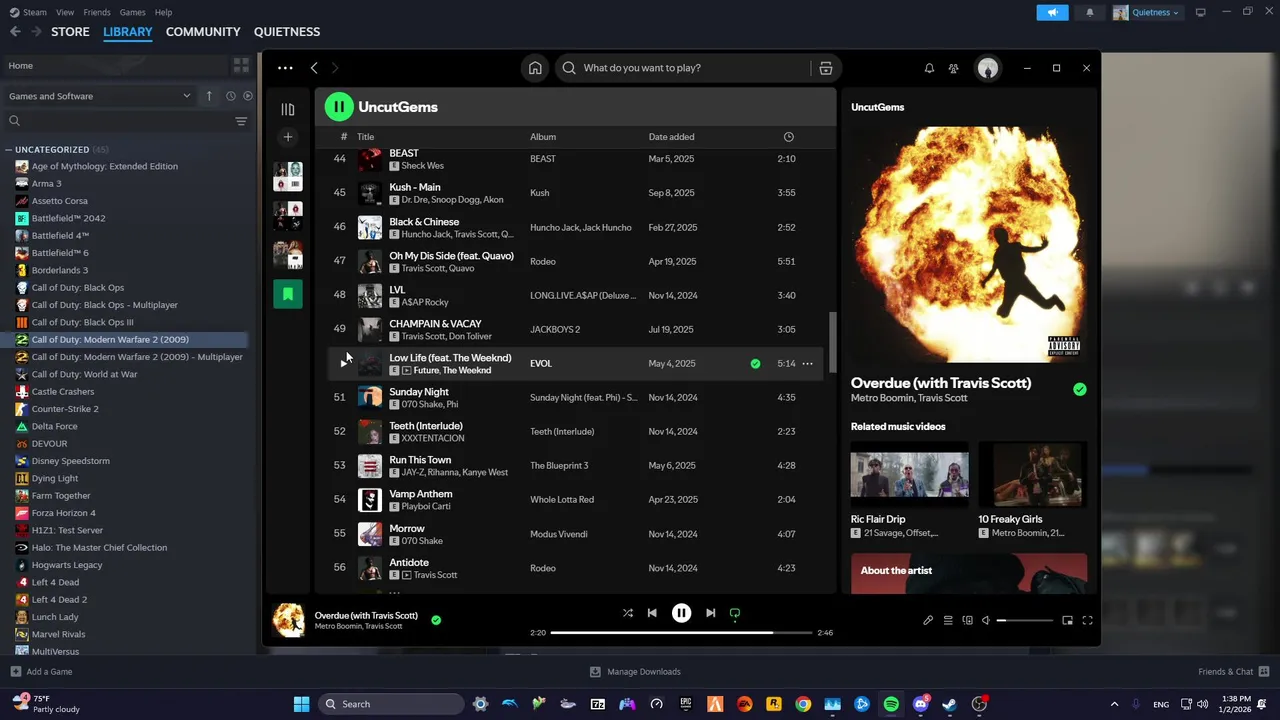1280x720 pixels.
Task: Open connect to a device icon
Action: (967, 621)
